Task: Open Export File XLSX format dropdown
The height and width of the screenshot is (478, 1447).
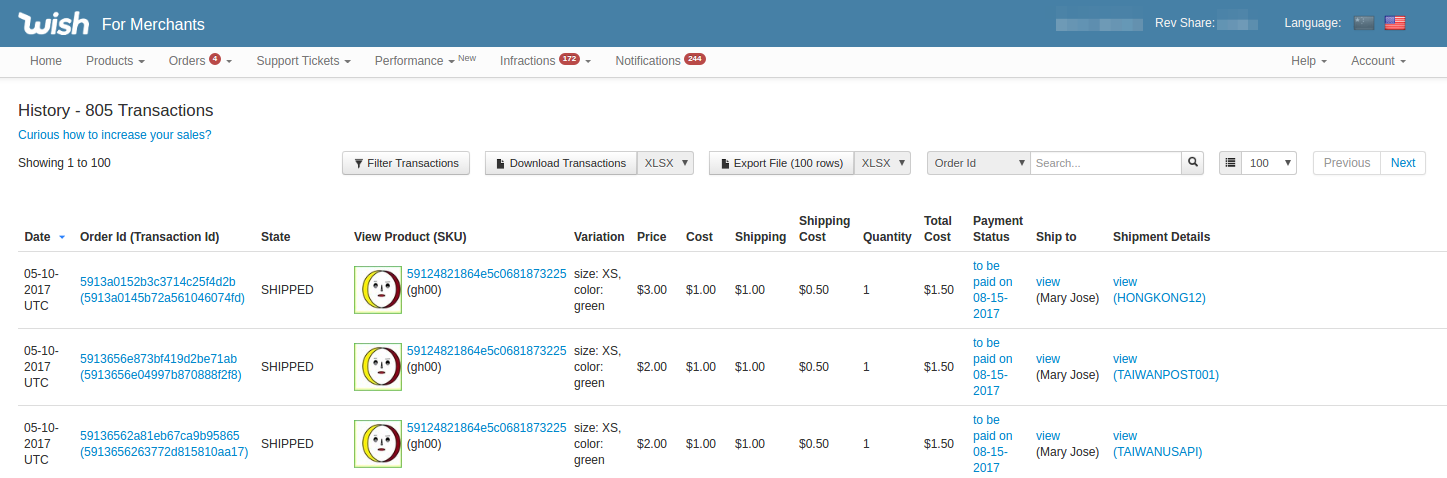Action: tap(883, 163)
